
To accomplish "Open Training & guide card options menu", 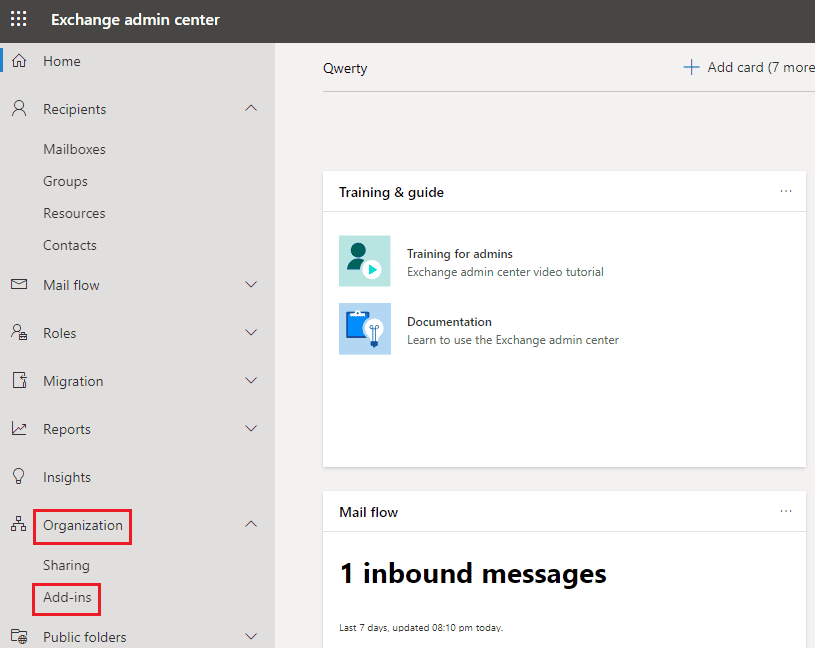I will point(785,191).
